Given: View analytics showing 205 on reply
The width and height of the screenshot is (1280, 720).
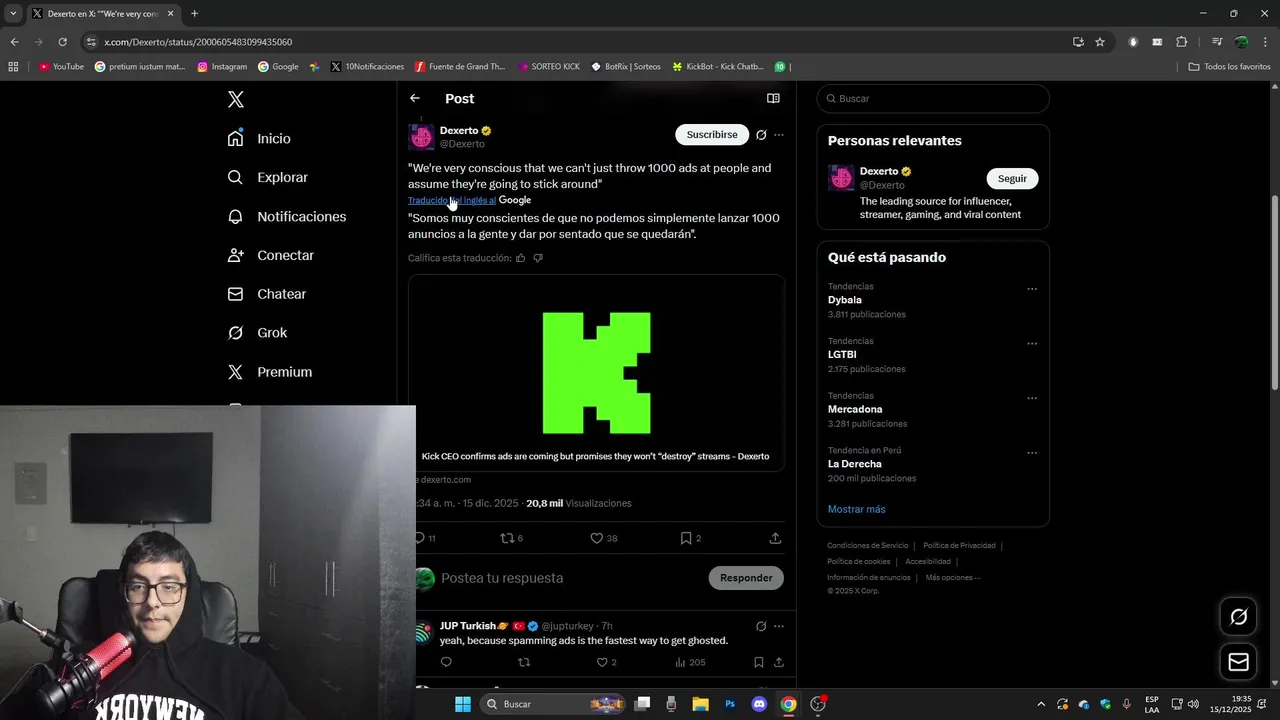Looking at the screenshot, I should pyautogui.click(x=690, y=662).
